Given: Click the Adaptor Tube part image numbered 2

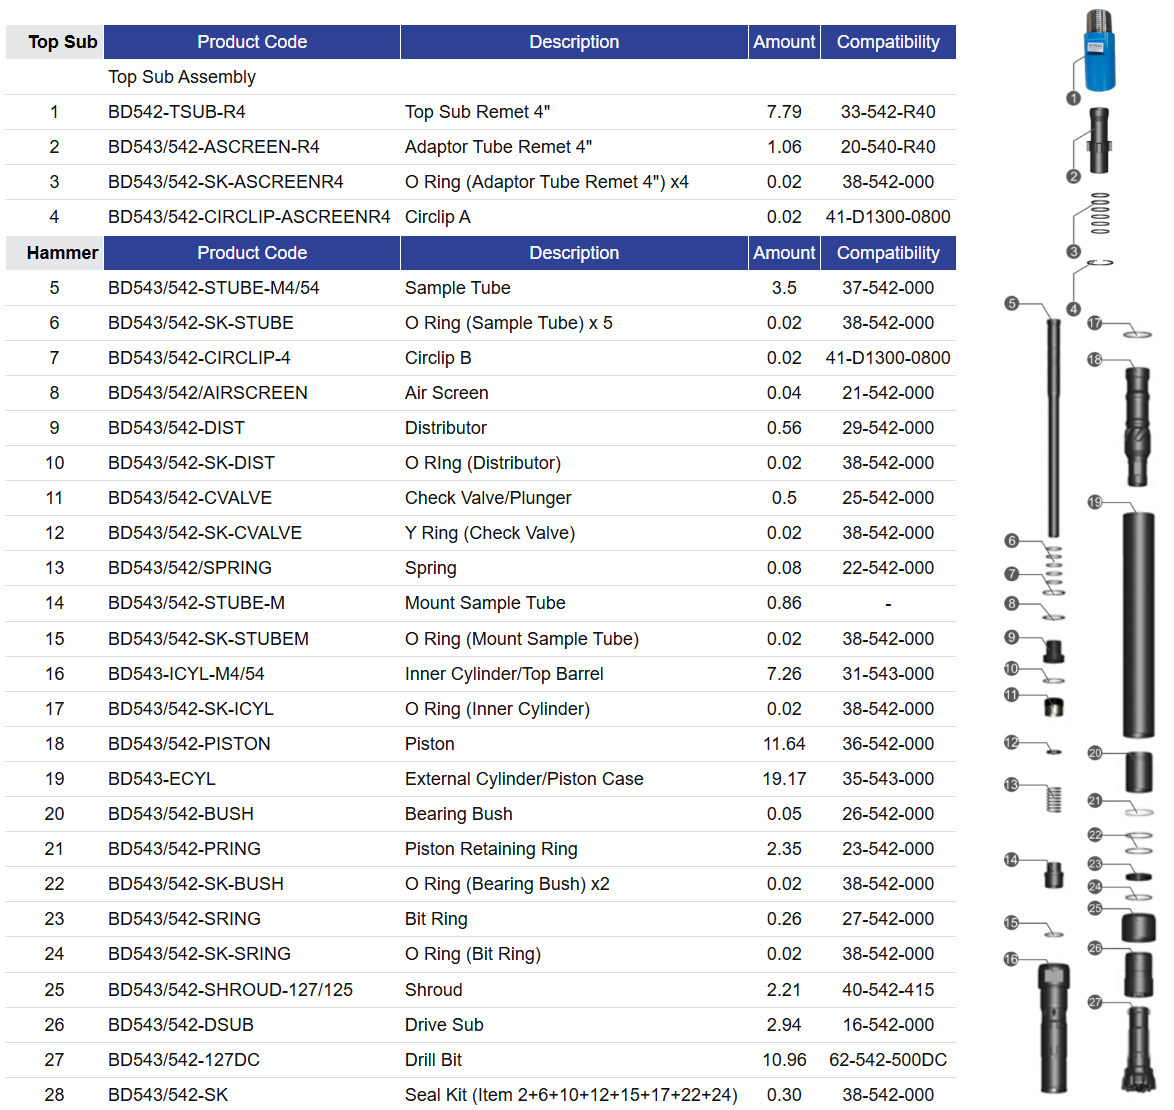Looking at the screenshot, I should [x=1099, y=140].
